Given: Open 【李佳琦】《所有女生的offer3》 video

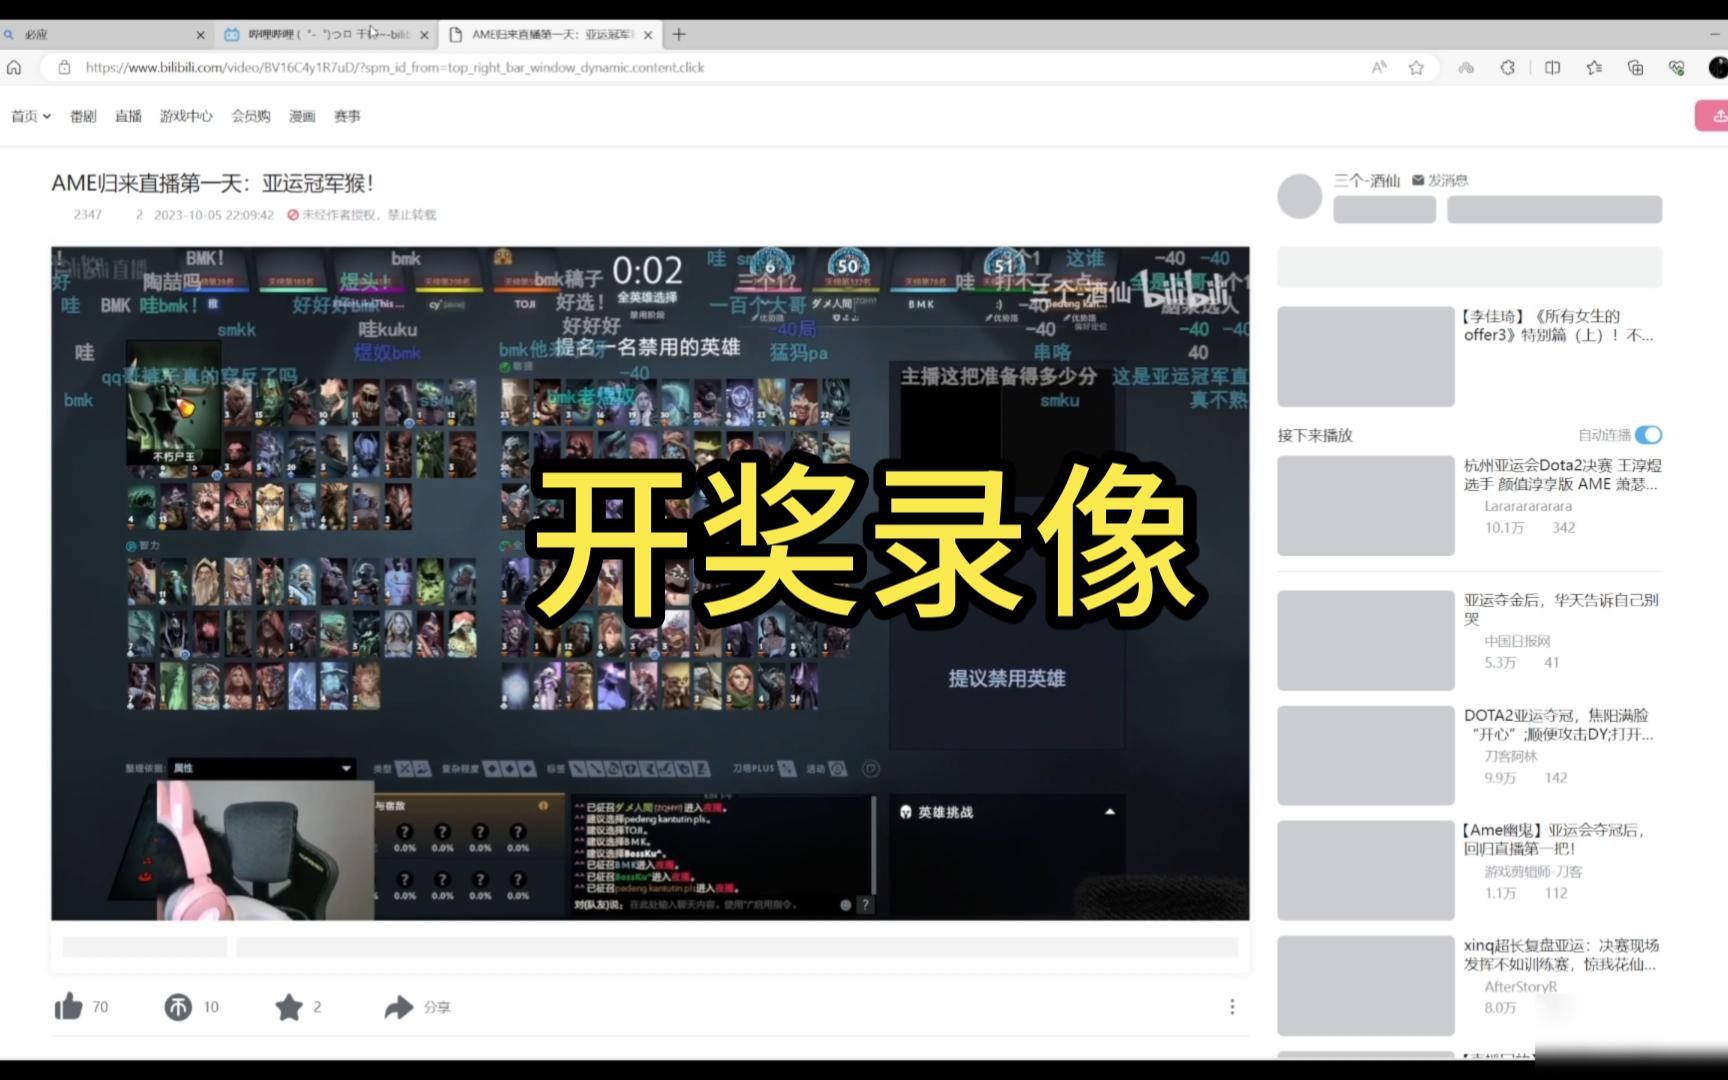Looking at the screenshot, I should (1559, 326).
